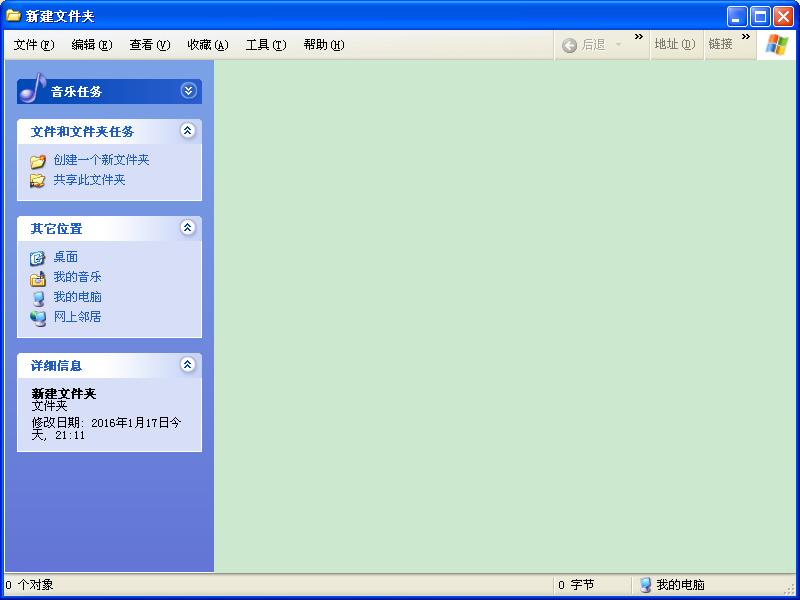Collapse the 详细信息 panel

coord(187,365)
